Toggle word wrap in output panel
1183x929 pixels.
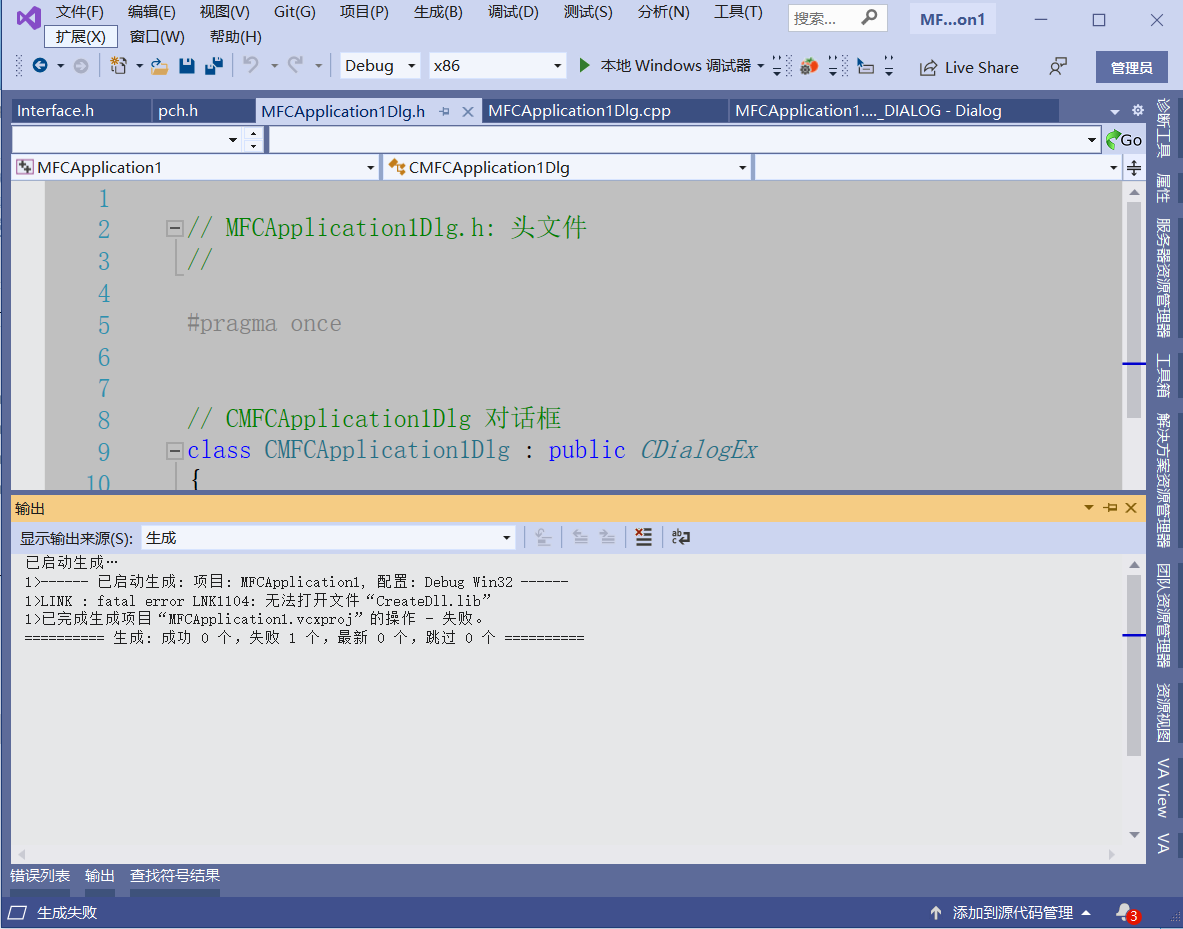coord(681,537)
